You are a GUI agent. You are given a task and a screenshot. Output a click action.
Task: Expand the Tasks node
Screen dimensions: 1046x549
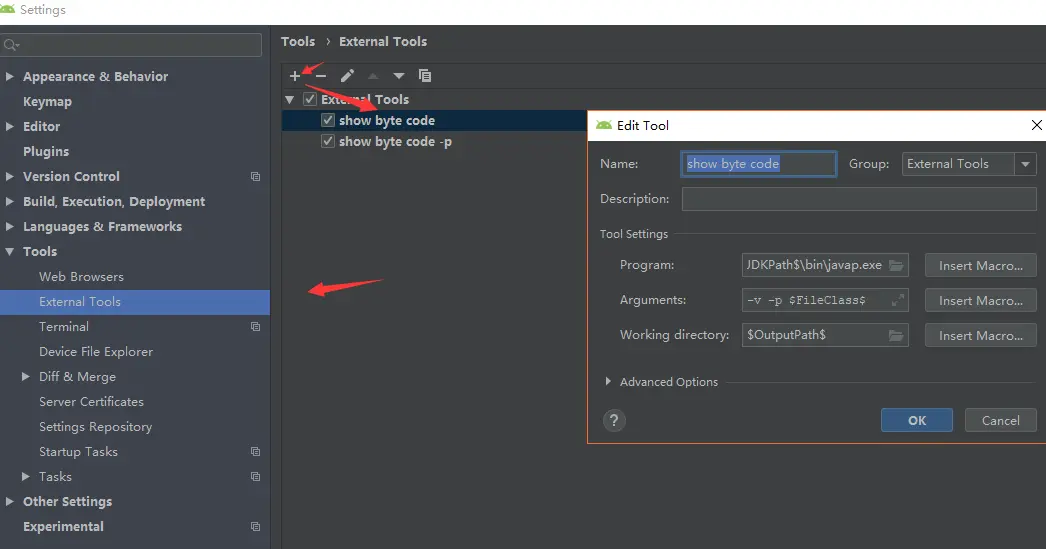click(x=25, y=477)
